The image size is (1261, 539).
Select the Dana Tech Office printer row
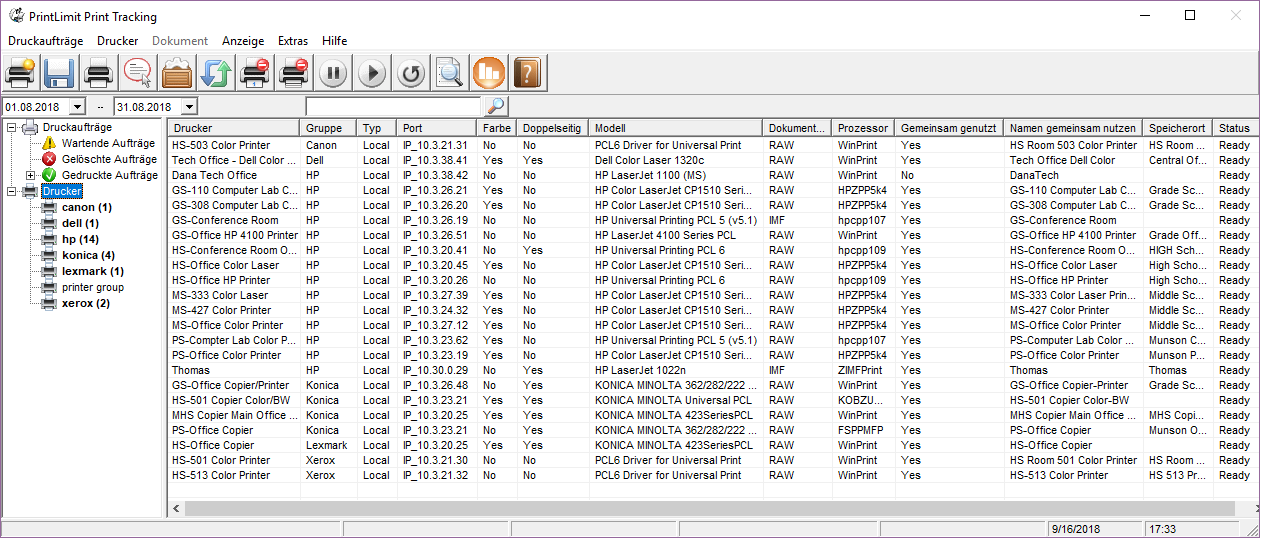point(712,175)
